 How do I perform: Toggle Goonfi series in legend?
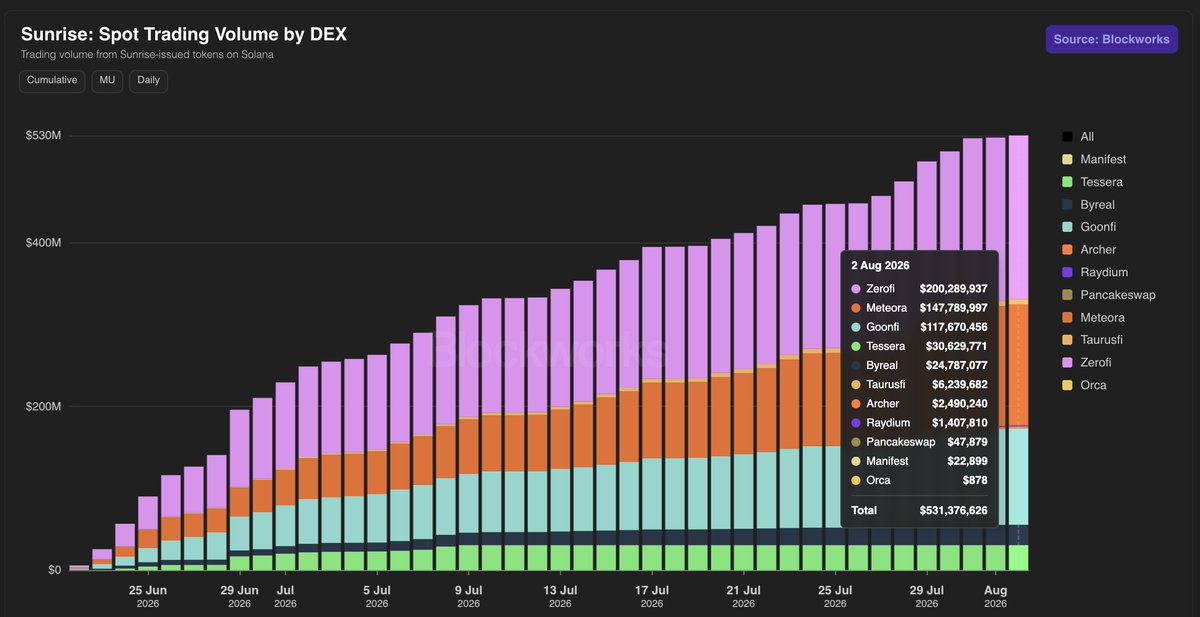coord(1089,227)
